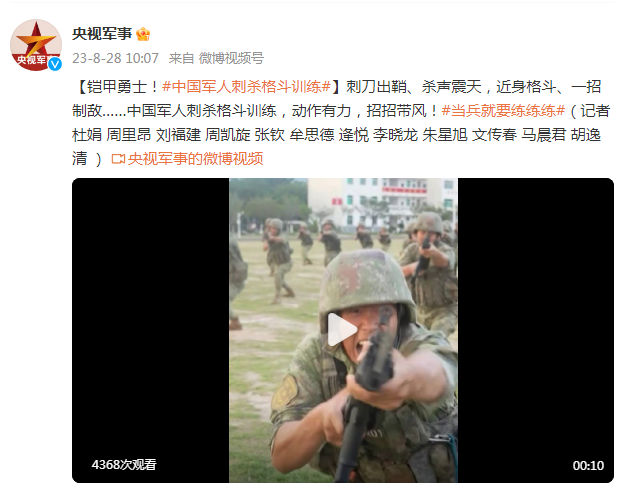This screenshot has width=629, height=493.
Task: Open 央视军事 profile avatar
Action: coord(36,45)
